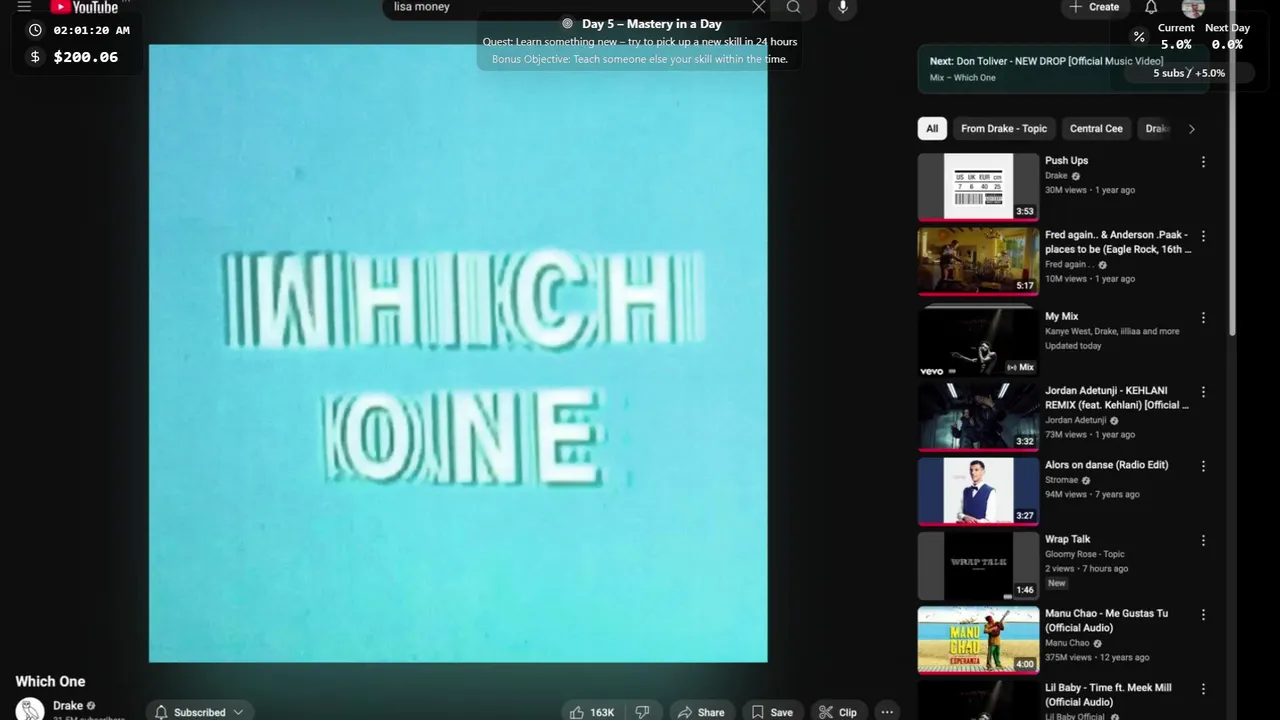Screen dimensions: 1280x720
Task: Open options menu for Push Ups
Action: click(x=1203, y=162)
